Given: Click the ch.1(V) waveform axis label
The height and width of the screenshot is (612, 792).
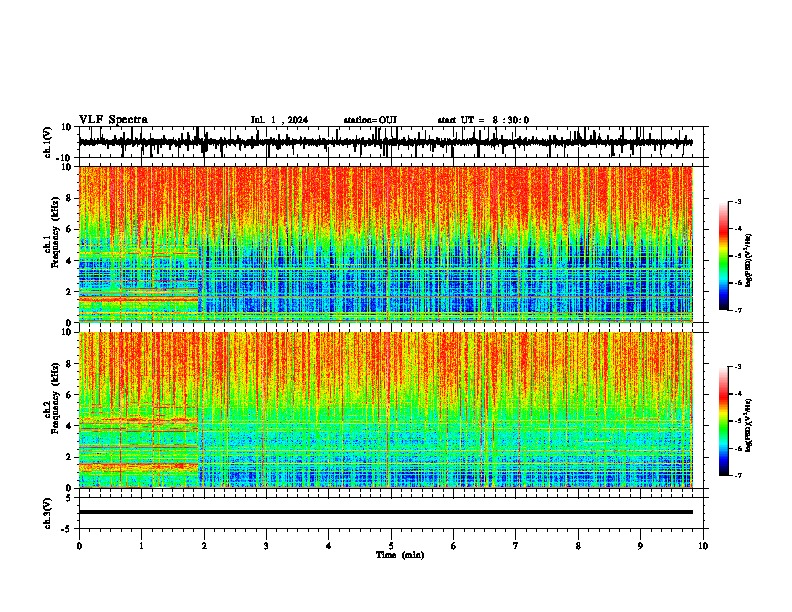Looking at the screenshot, I should [48, 142].
